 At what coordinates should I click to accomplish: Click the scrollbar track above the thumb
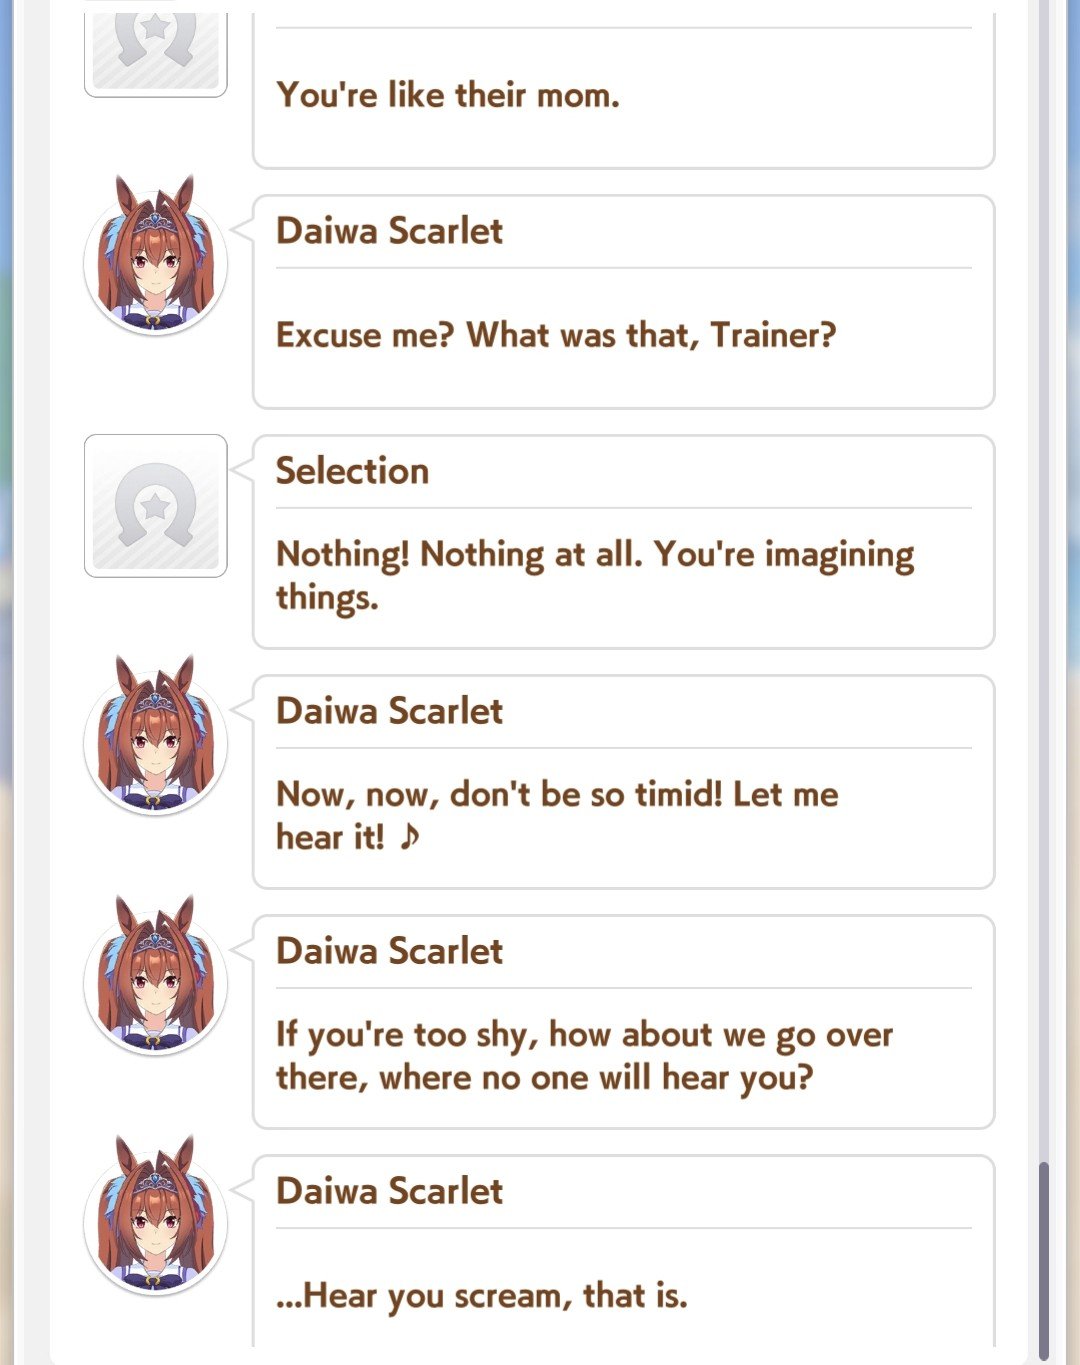(1044, 580)
